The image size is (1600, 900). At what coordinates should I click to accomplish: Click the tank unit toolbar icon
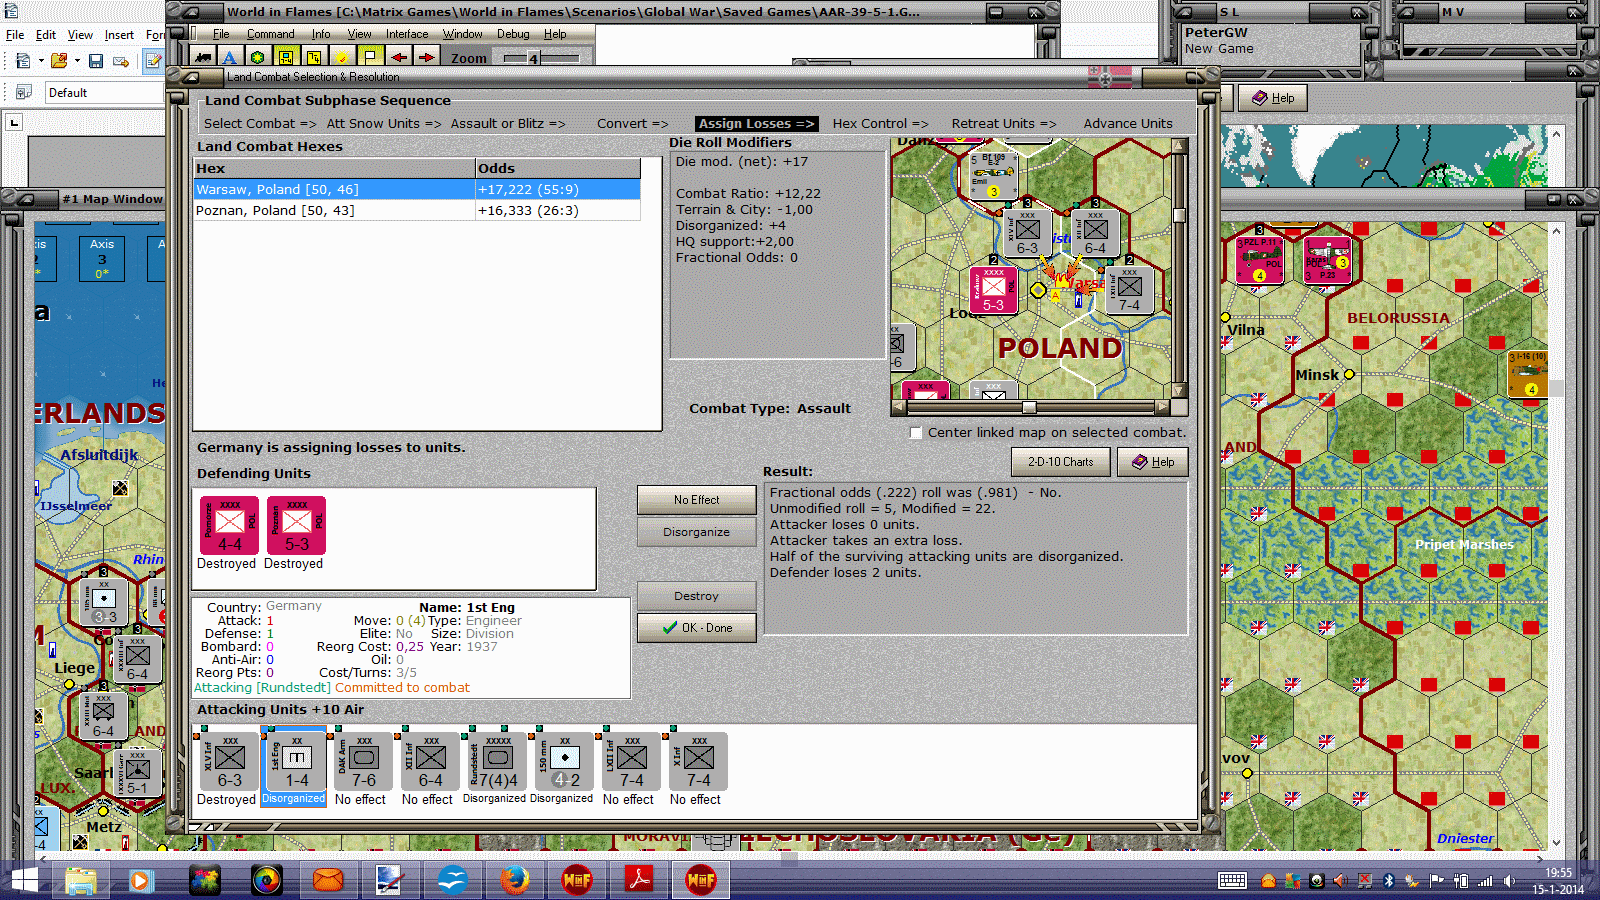click(x=203, y=58)
